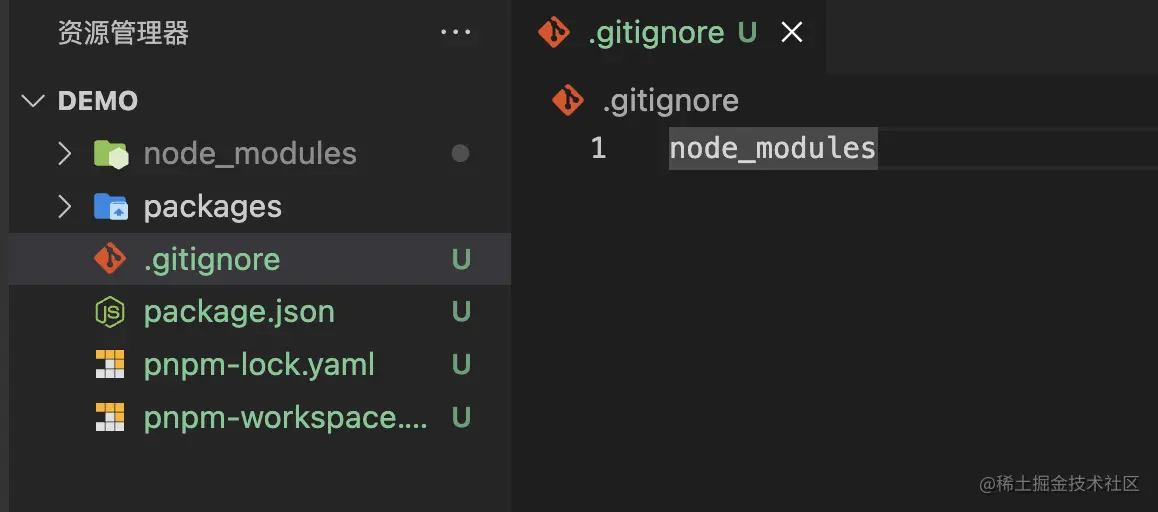
Task: Click the node_modules folder icon
Action: 110,153
